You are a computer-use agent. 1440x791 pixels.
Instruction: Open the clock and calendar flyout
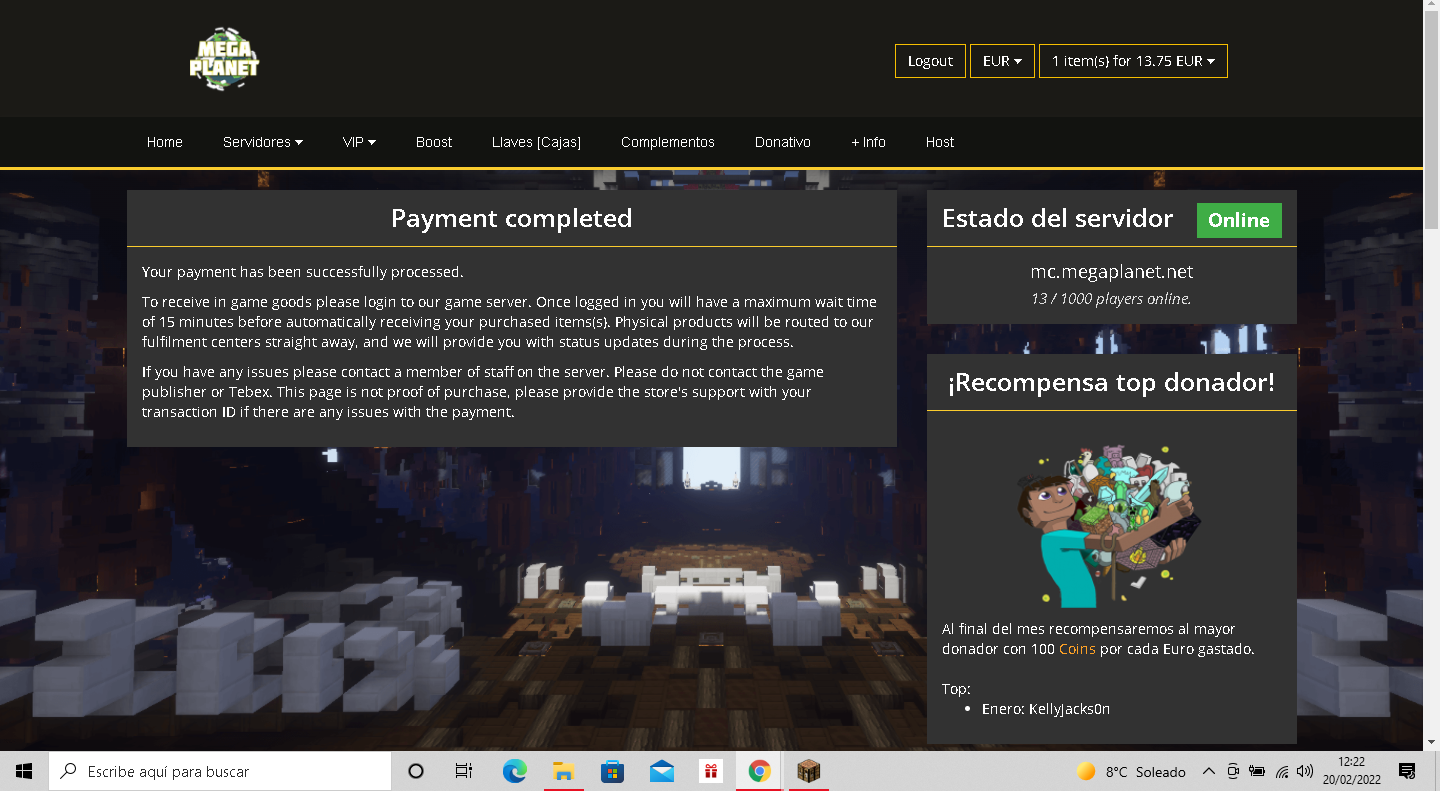pos(1351,771)
